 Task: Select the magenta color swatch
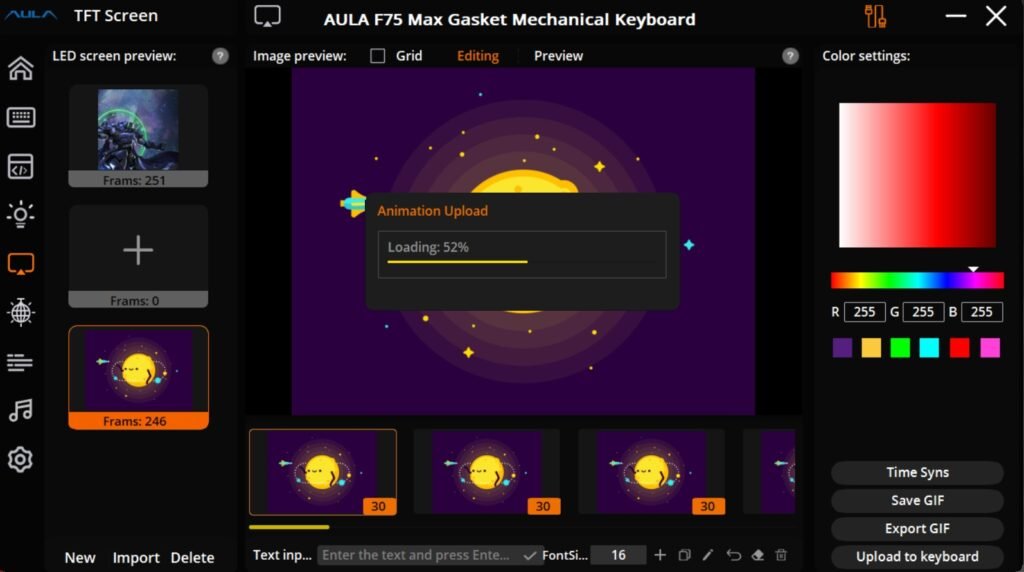990,347
